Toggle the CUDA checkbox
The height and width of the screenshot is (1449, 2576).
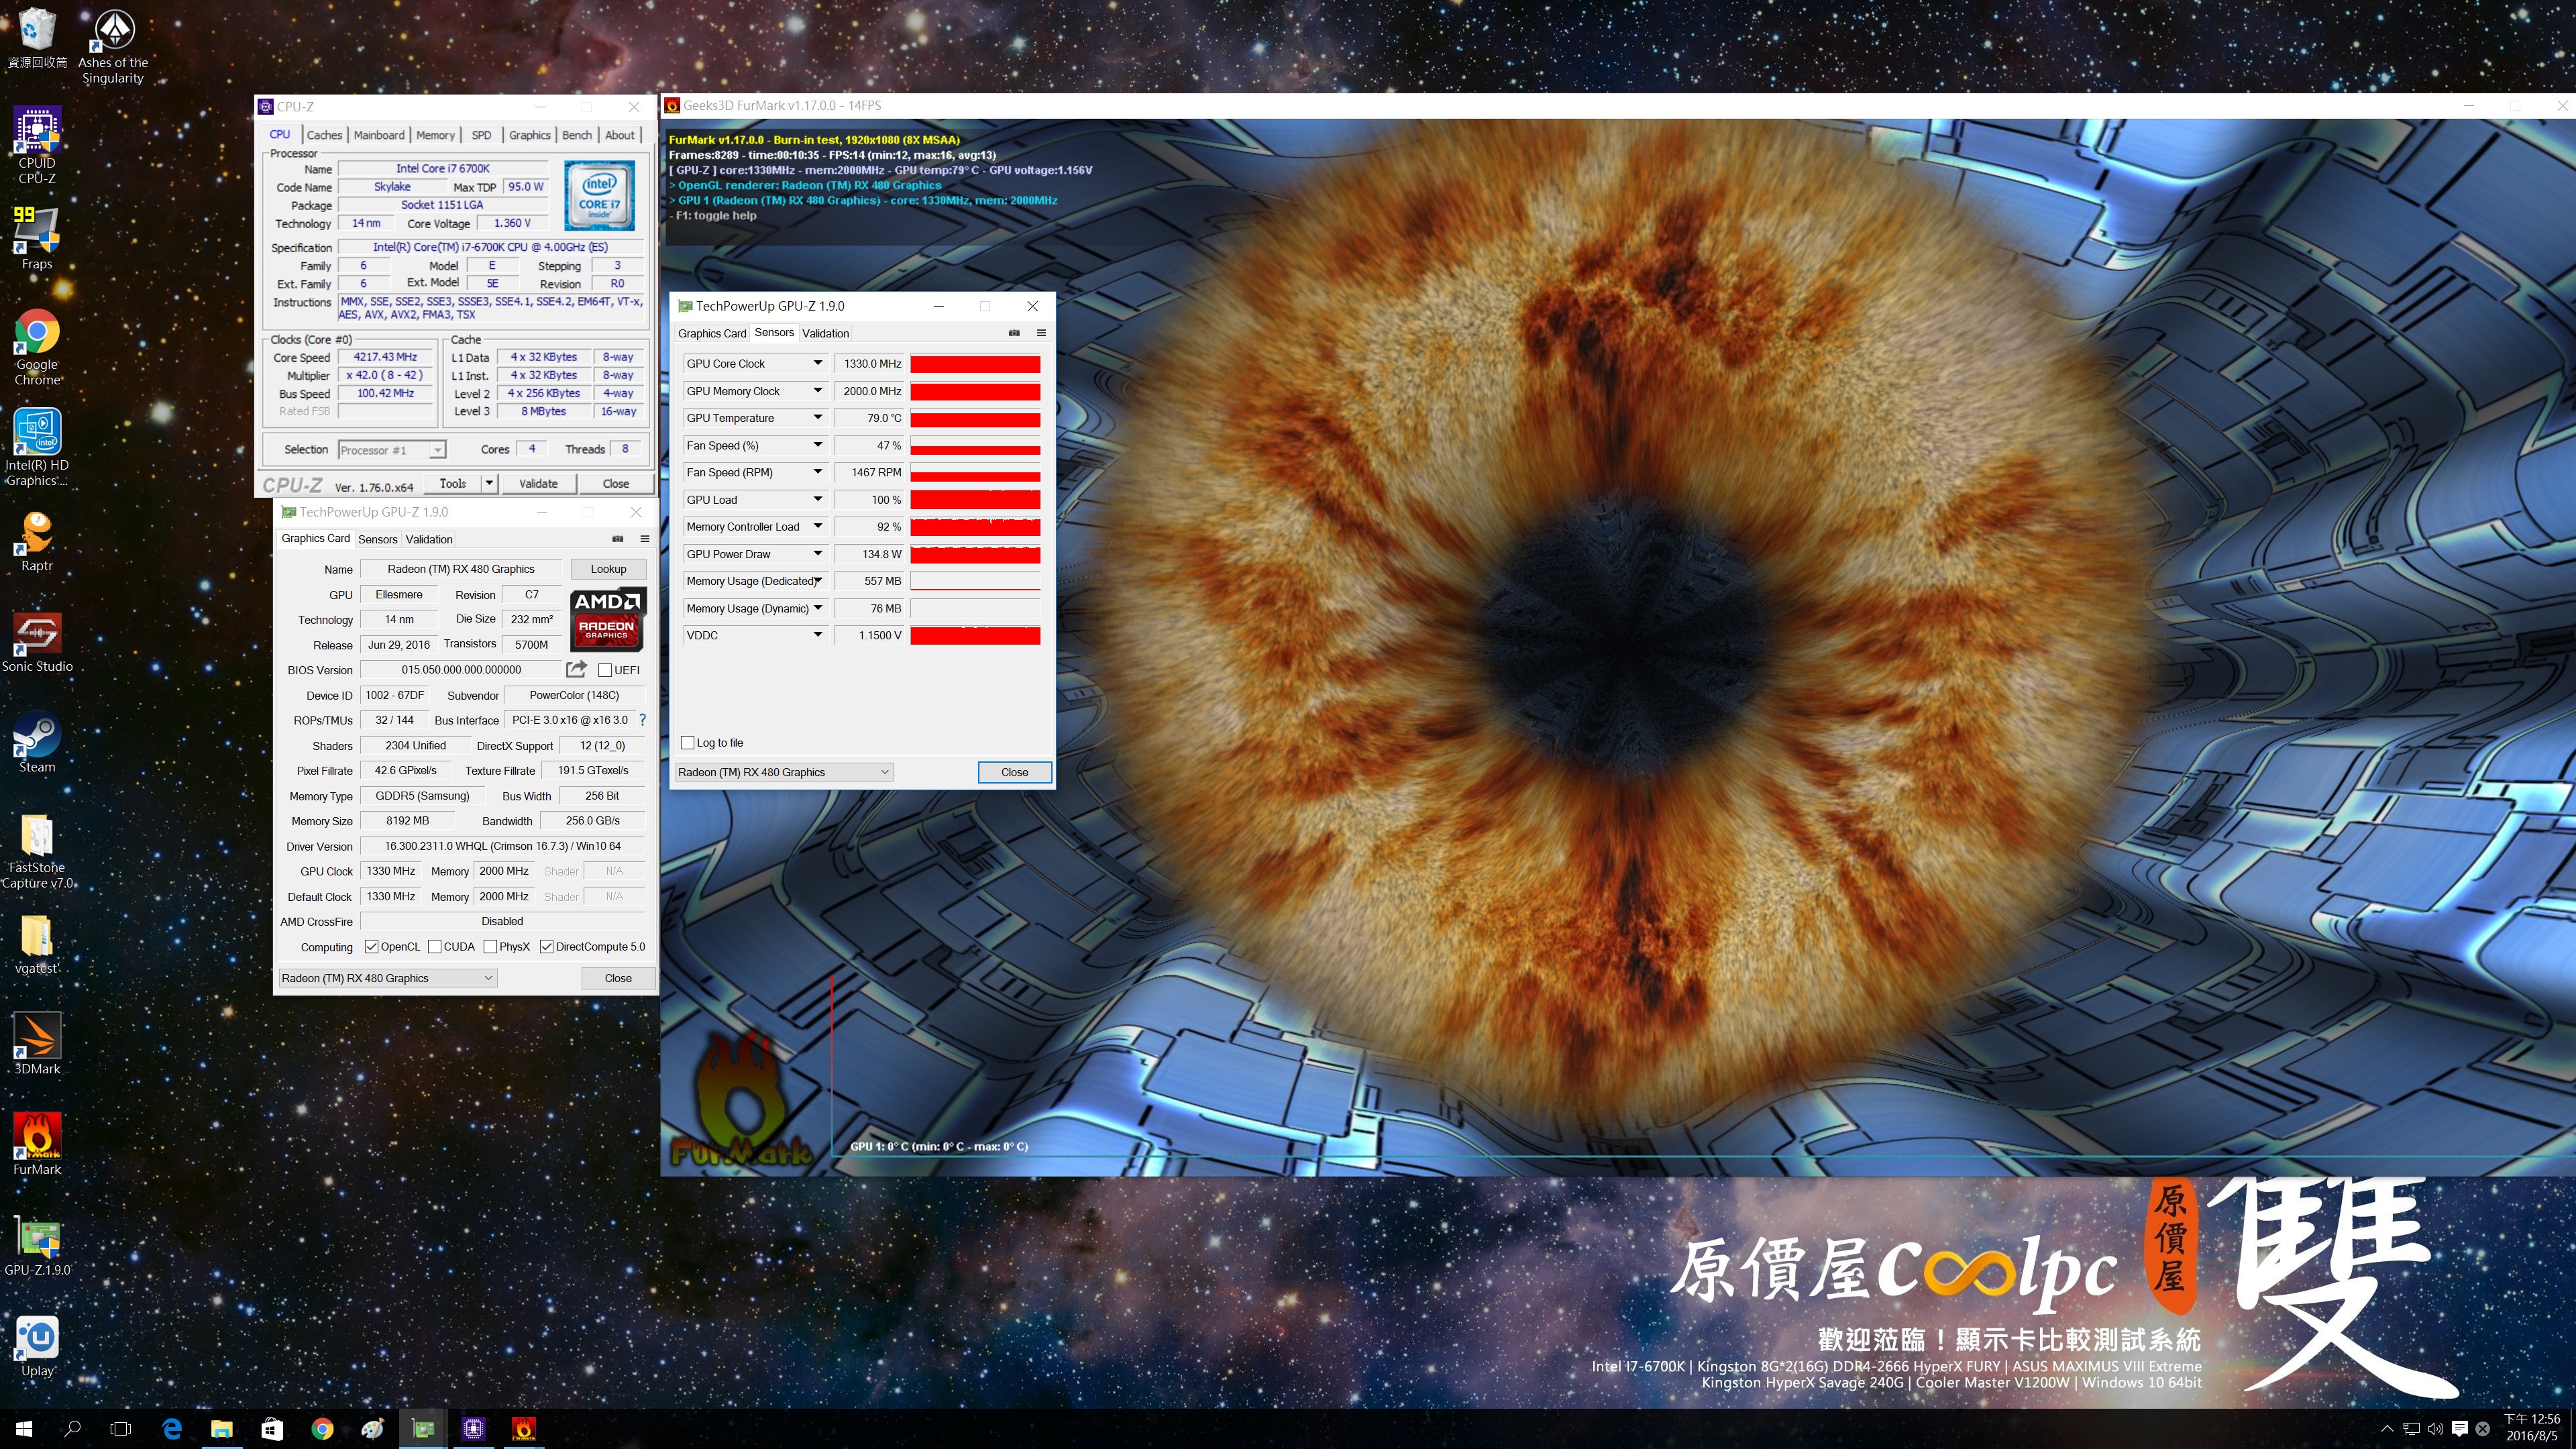click(435, 947)
